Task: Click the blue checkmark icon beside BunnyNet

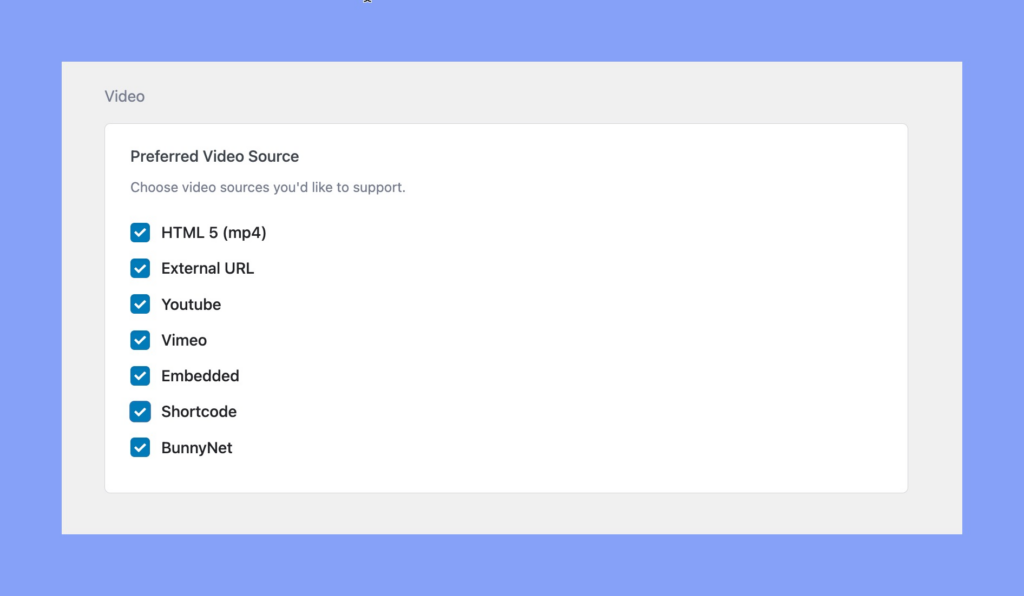Action: [x=140, y=447]
